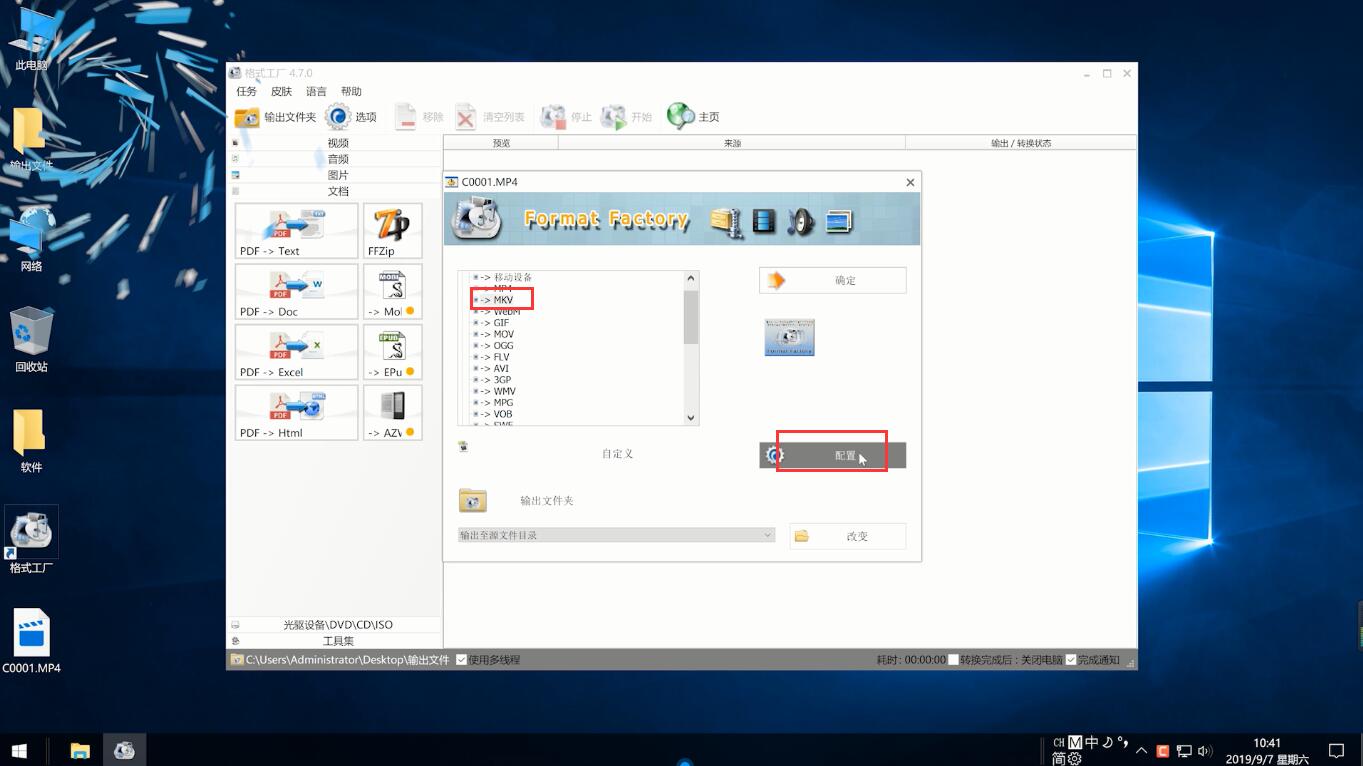Open the 光驱设备\DVD\CD\ISO section

tap(336, 625)
